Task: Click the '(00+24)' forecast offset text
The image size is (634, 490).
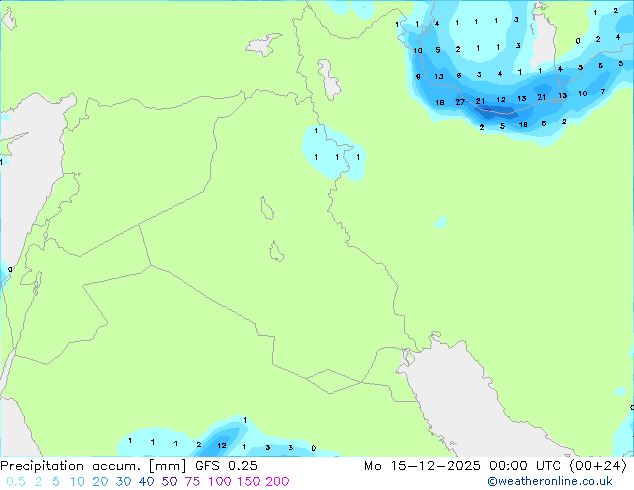Action: pos(598,466)
